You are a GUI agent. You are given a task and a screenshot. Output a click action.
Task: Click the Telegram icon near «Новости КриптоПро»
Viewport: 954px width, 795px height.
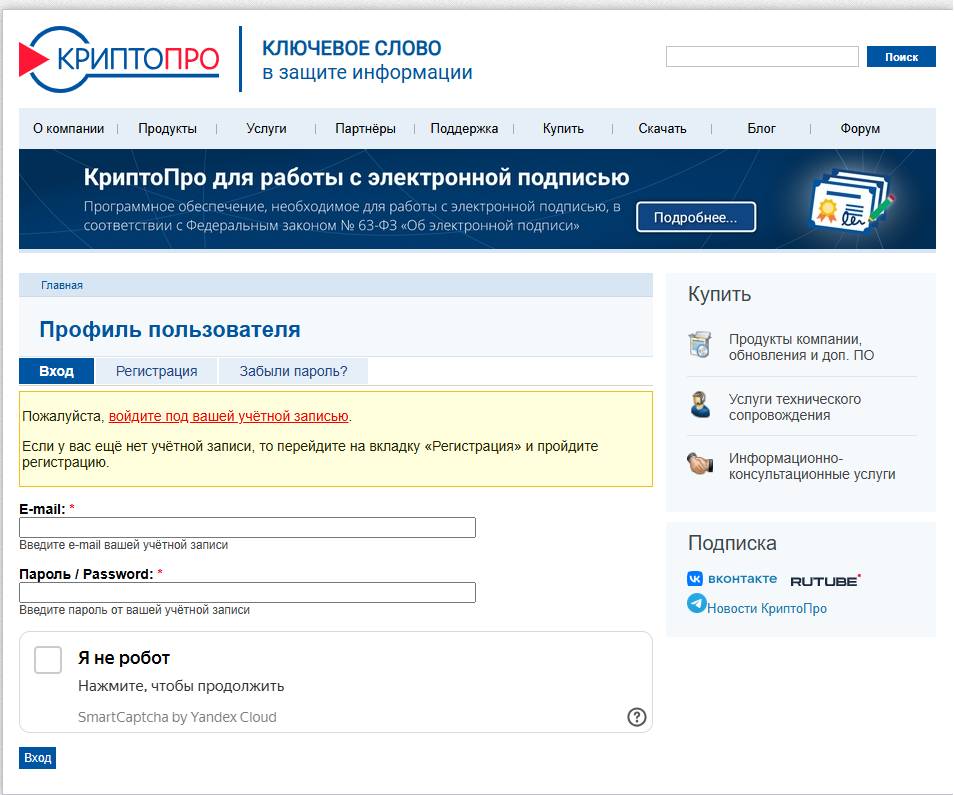point(697,603)
